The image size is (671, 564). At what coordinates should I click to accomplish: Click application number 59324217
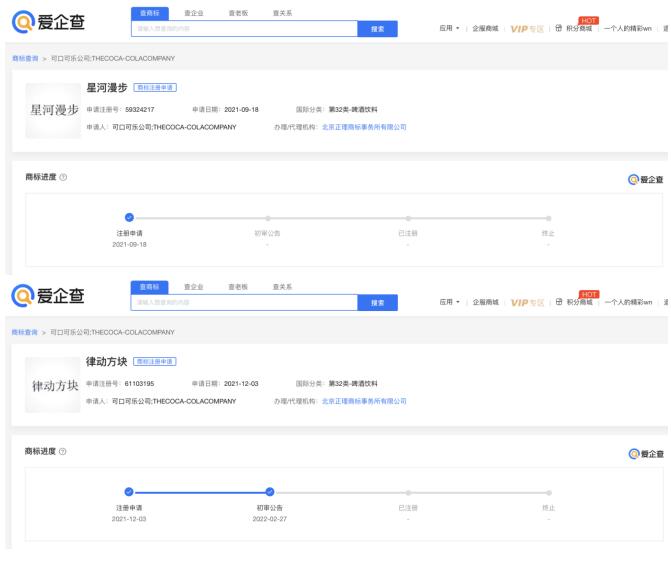coord(140,110)
